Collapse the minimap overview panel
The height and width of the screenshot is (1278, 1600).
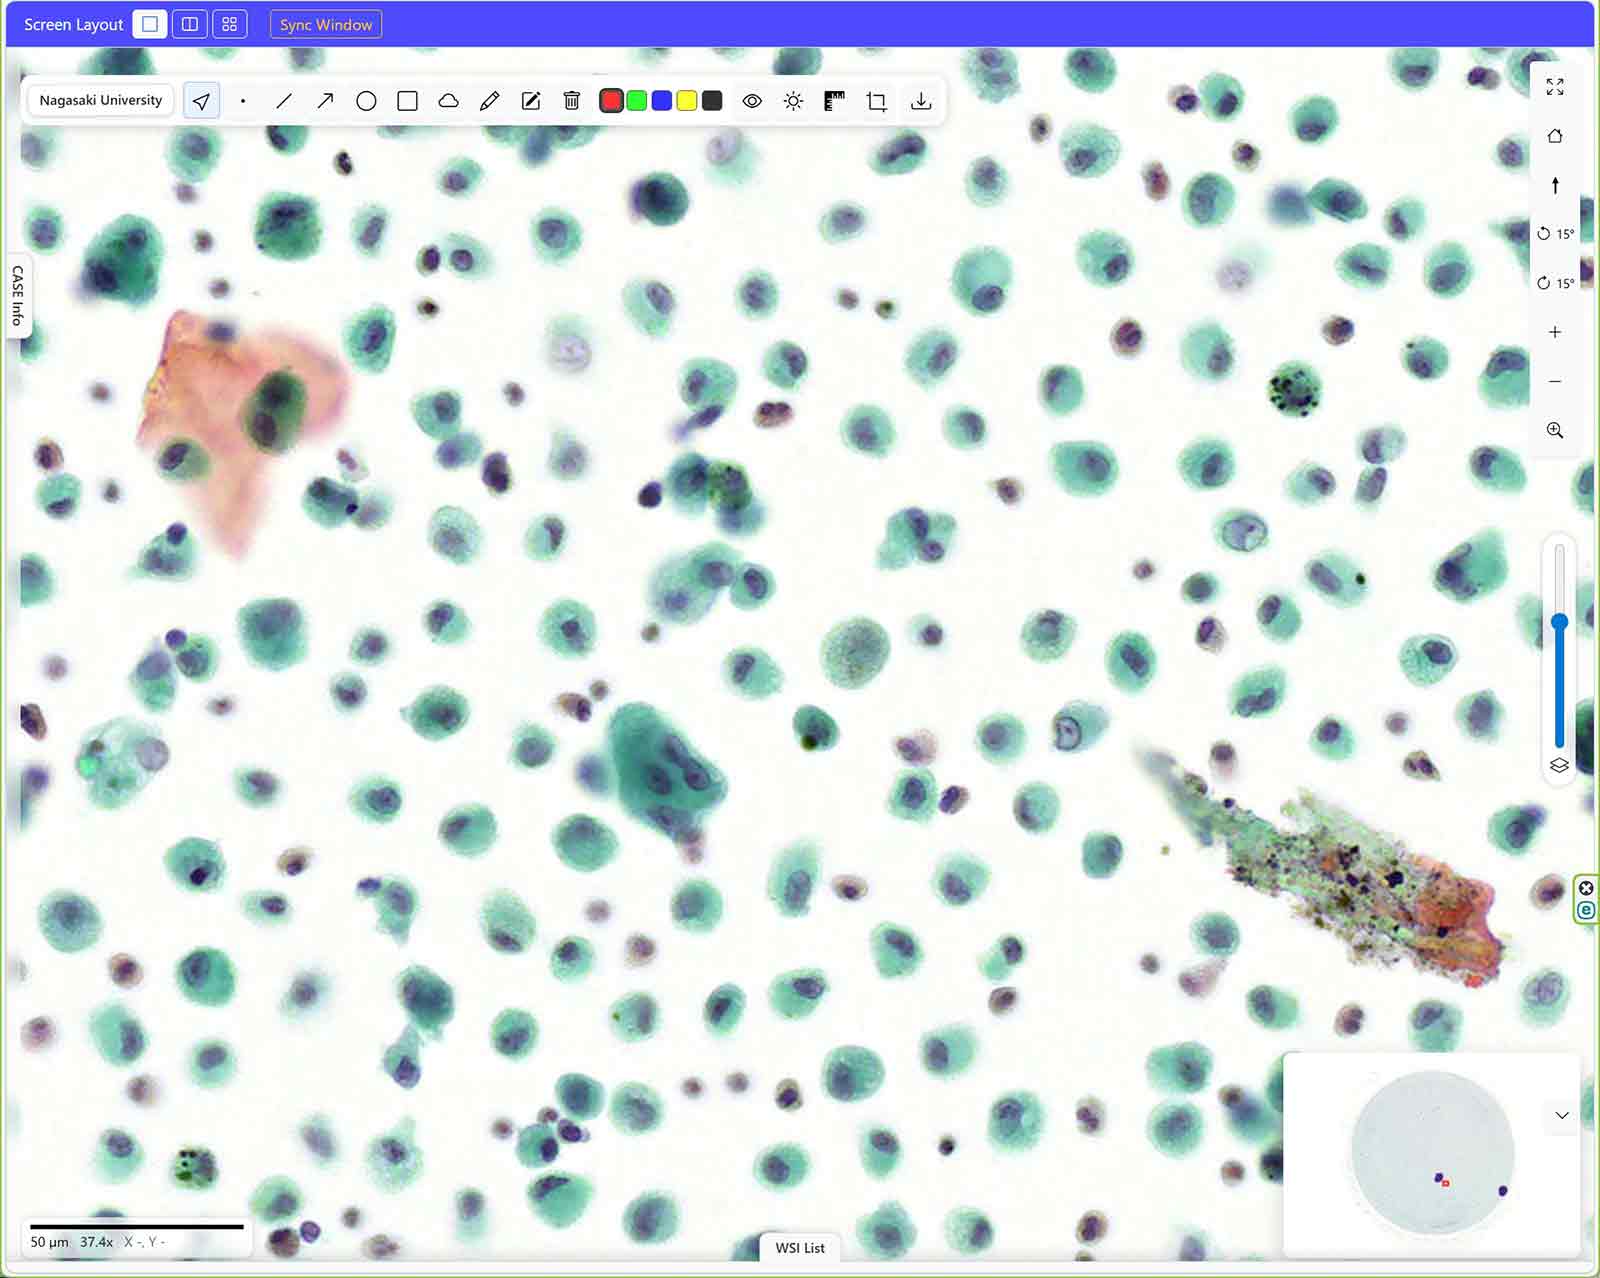tap(1561, 1115)
